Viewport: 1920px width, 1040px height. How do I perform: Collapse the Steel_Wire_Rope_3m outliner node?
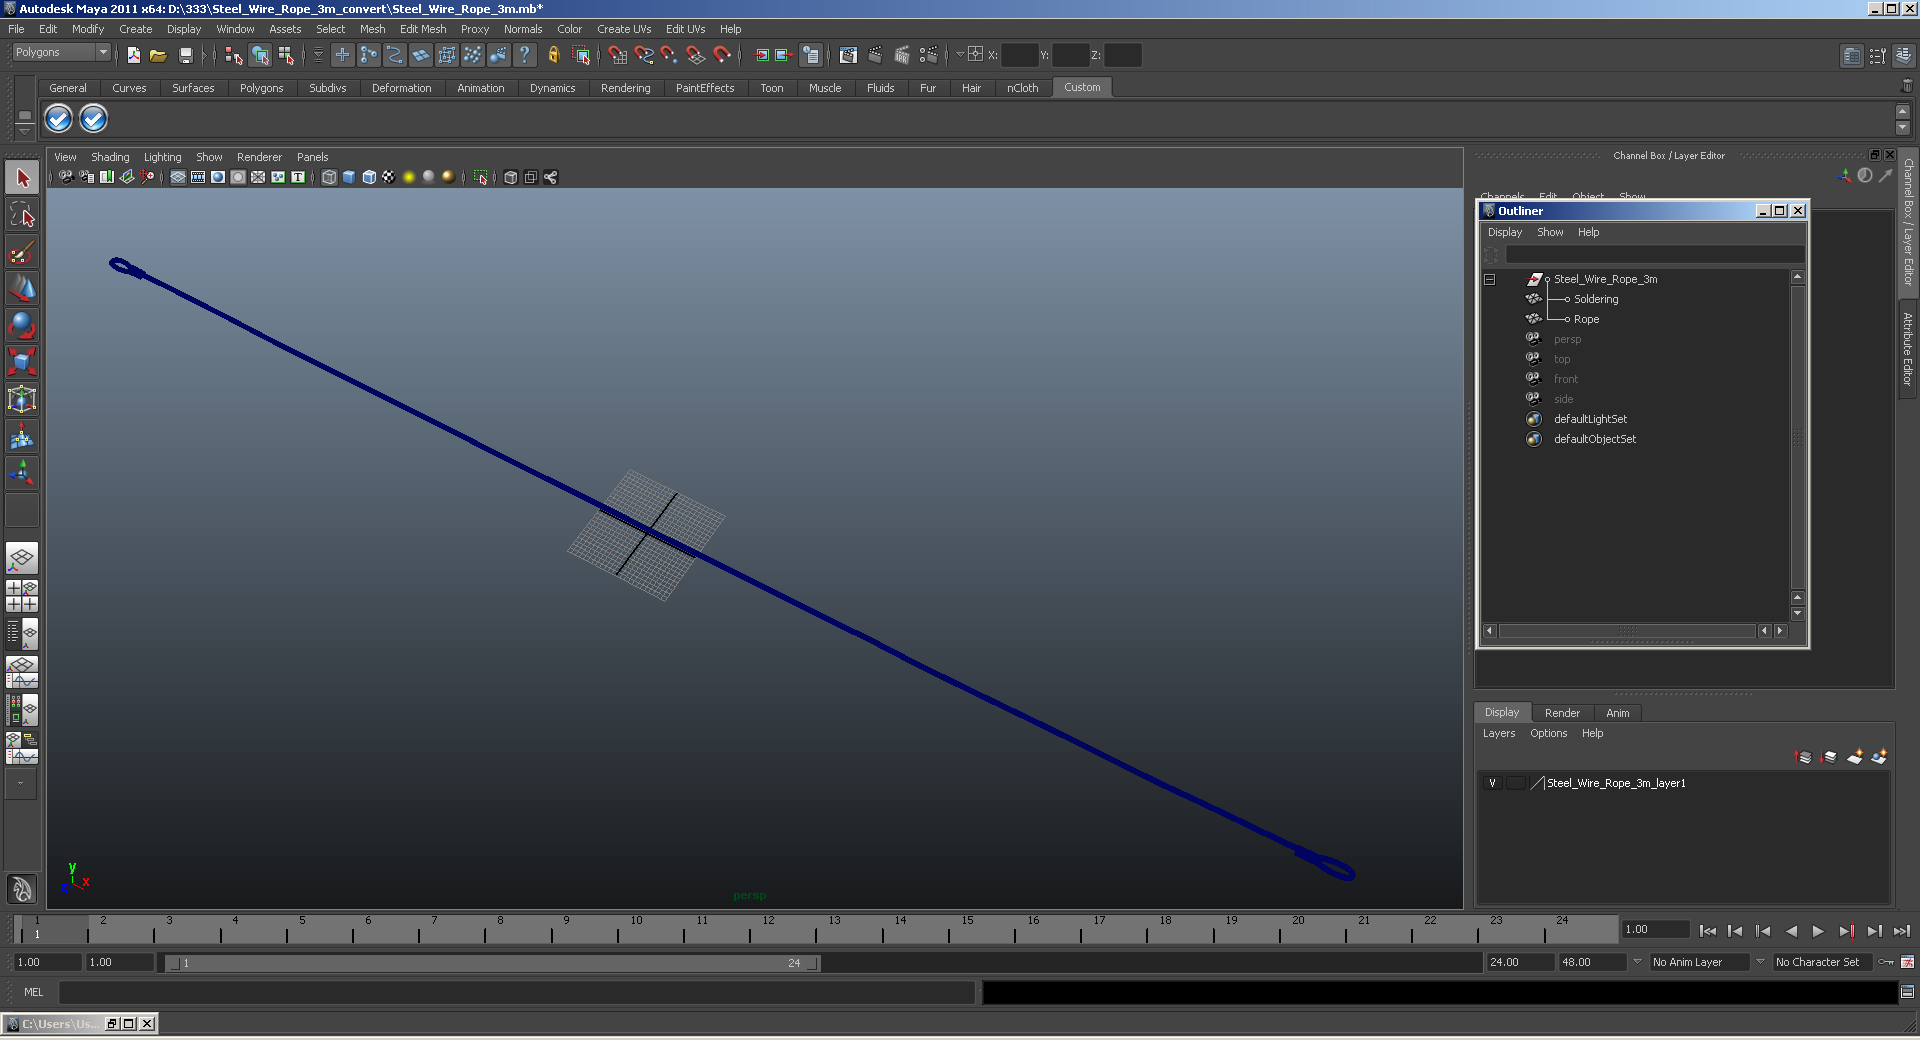coord(1490,280)
